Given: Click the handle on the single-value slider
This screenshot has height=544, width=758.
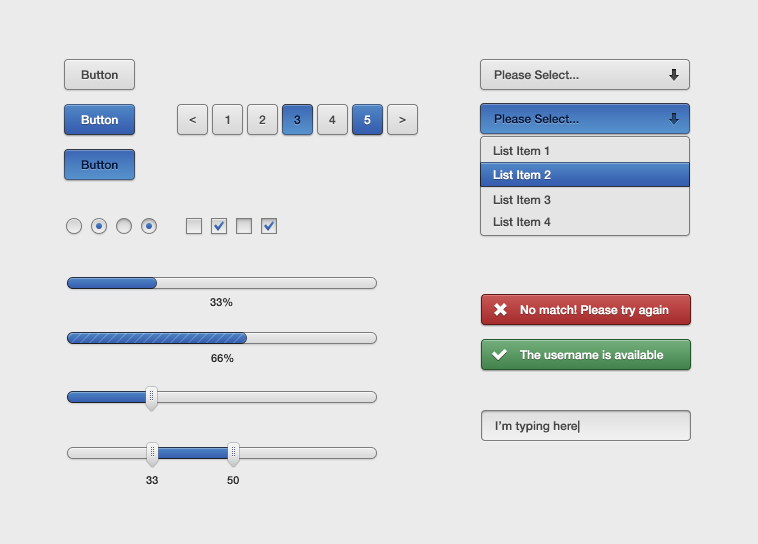Looking at the screenshot, I should click(x=151, y=398).
